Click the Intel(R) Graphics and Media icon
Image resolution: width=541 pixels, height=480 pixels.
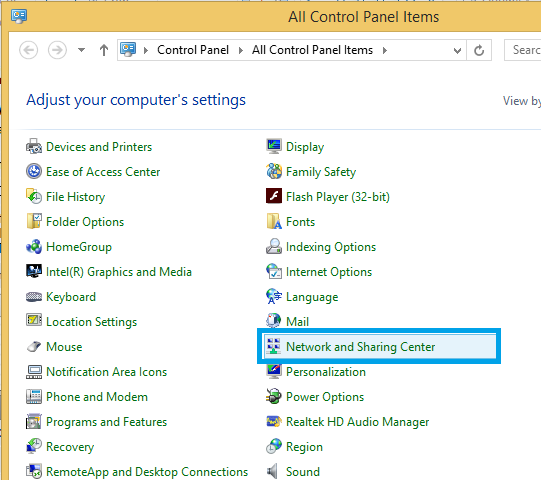34,272
